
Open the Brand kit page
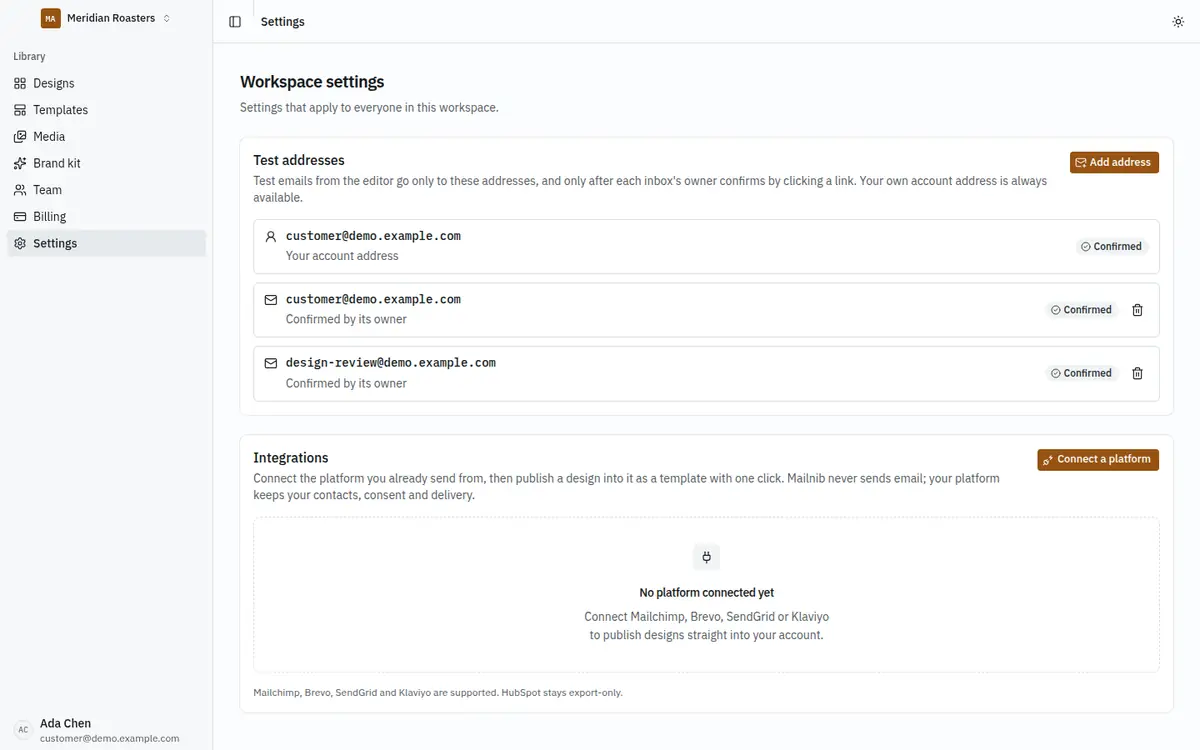pos(106,163)
